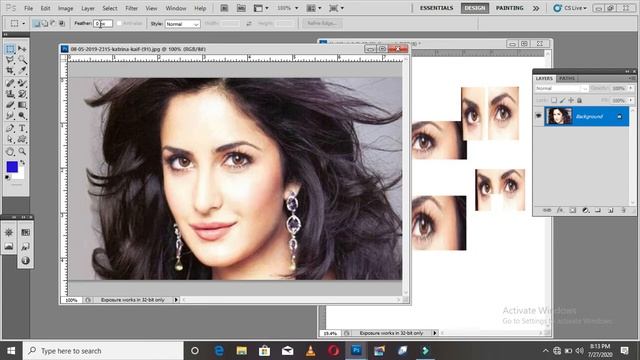
Task: Select the Eyedropper tool
Action: point(22,71)
